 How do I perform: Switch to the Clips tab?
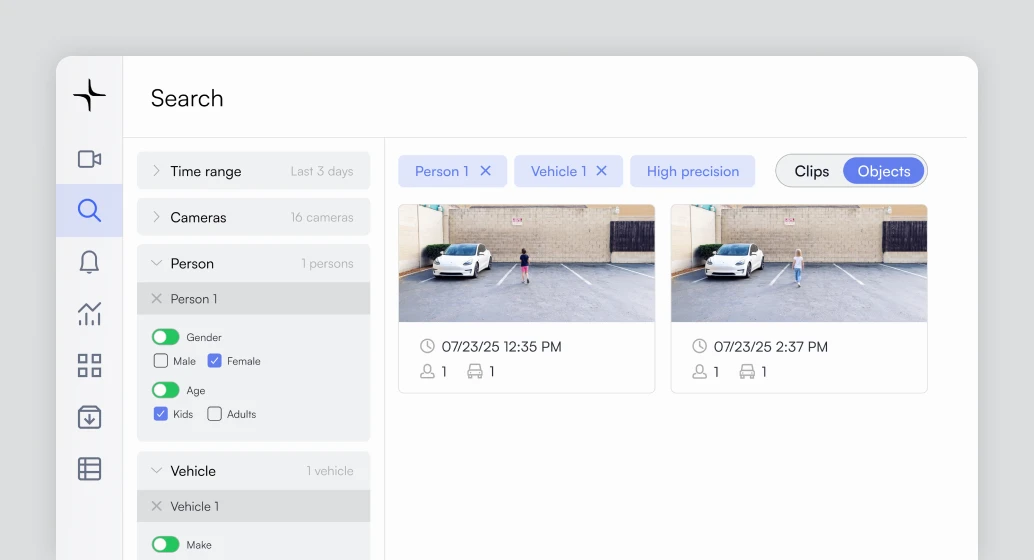(x=811, y=171)
